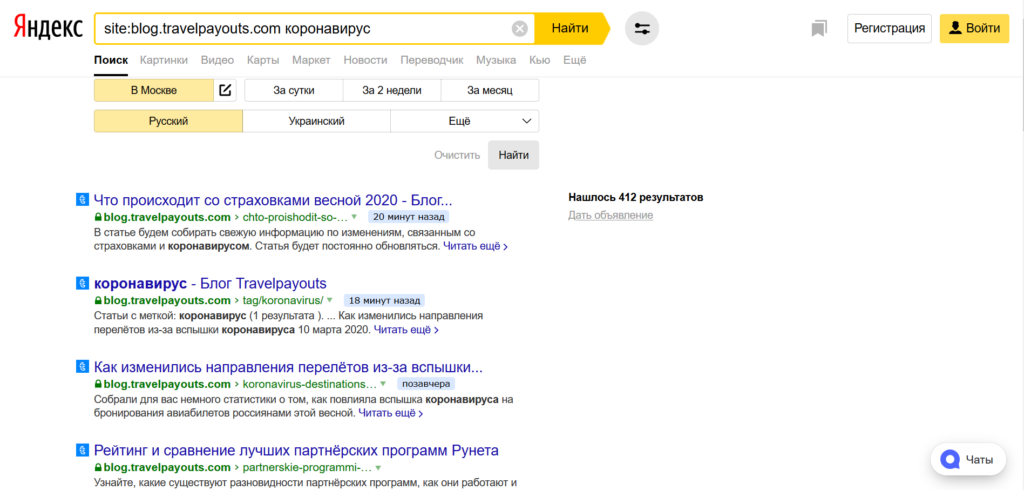
Task: Clear the search query with X icon
Action: [520, 29]
